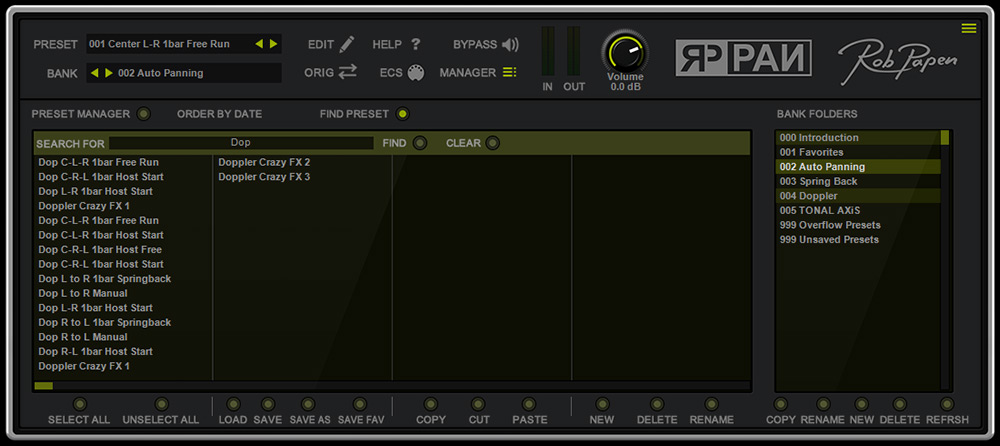Select preset Dop R to L 1bar Springback
1000x446 pixels.
(x=105, y=323)
